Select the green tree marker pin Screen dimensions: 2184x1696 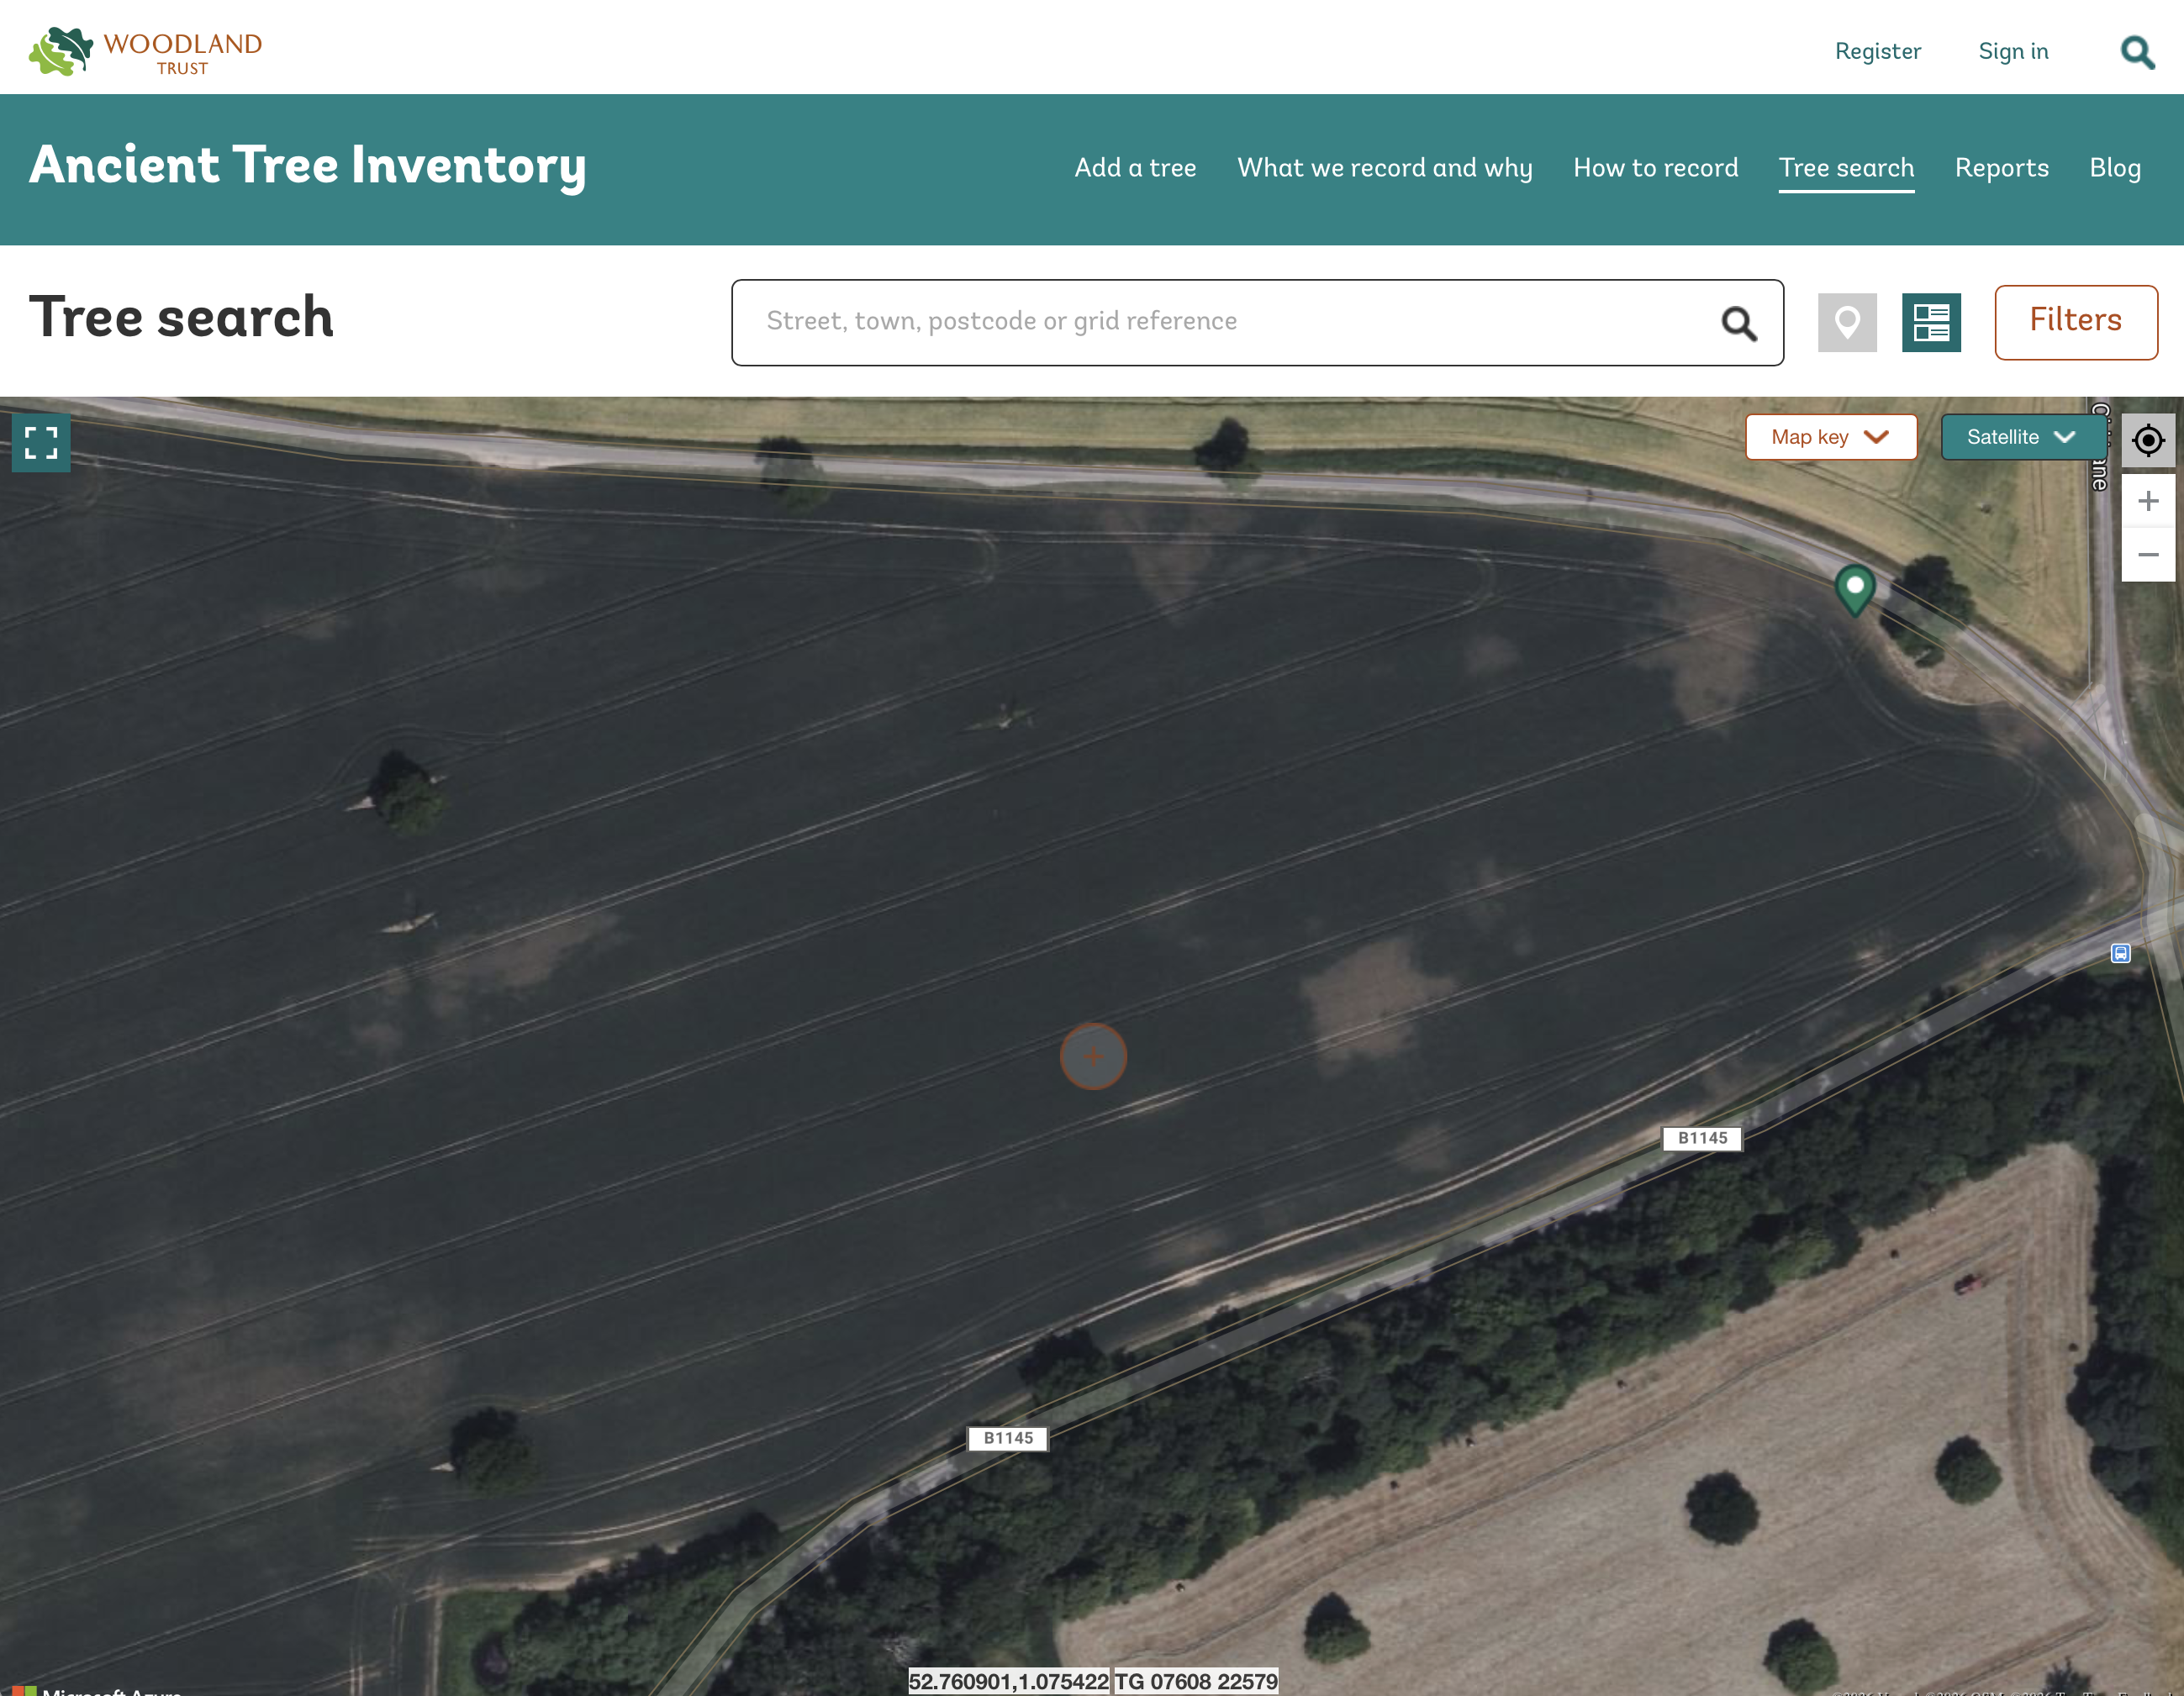(x=1855, y=589)
